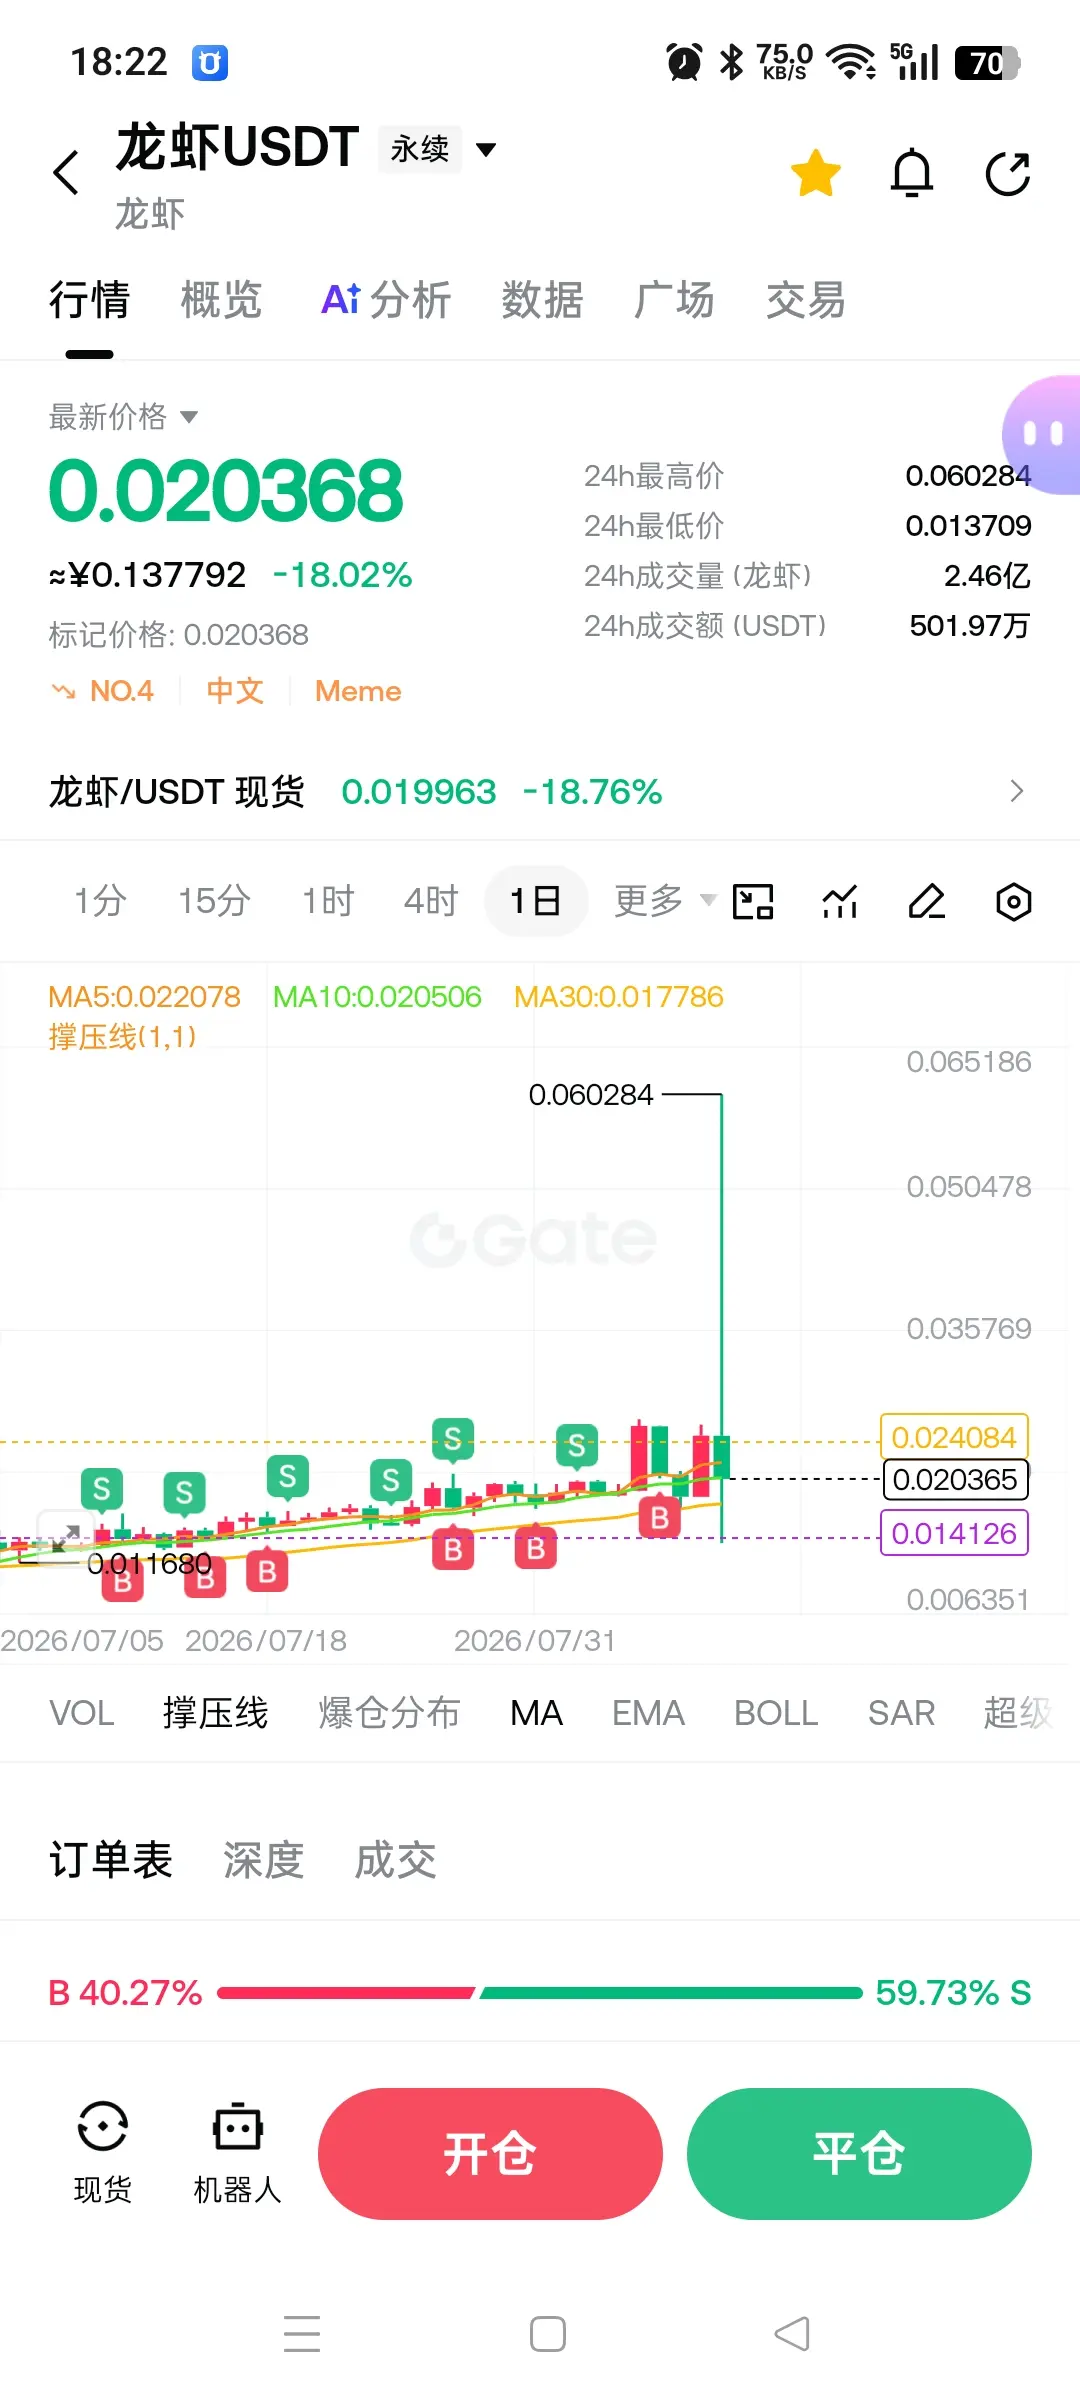
Task: Tap the MA30:0.017786 legend label
Action: tap(618, 996)
